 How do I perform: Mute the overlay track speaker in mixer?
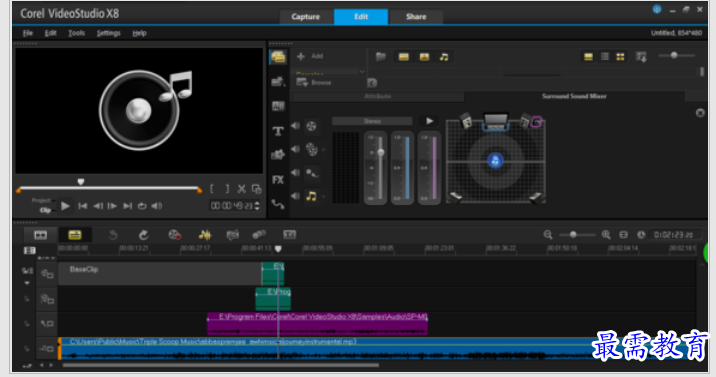pyautogui.click(x=295, y=149)
